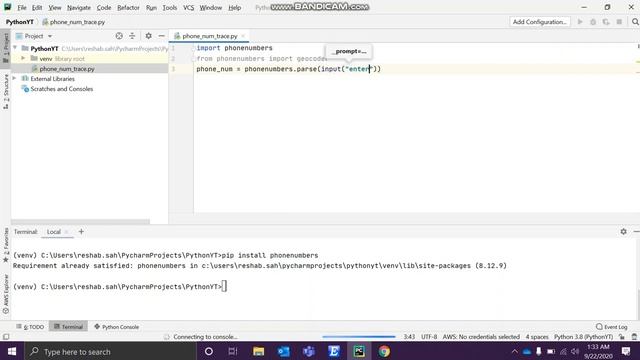
Task: Open the View menu
Action: (55, 7)
